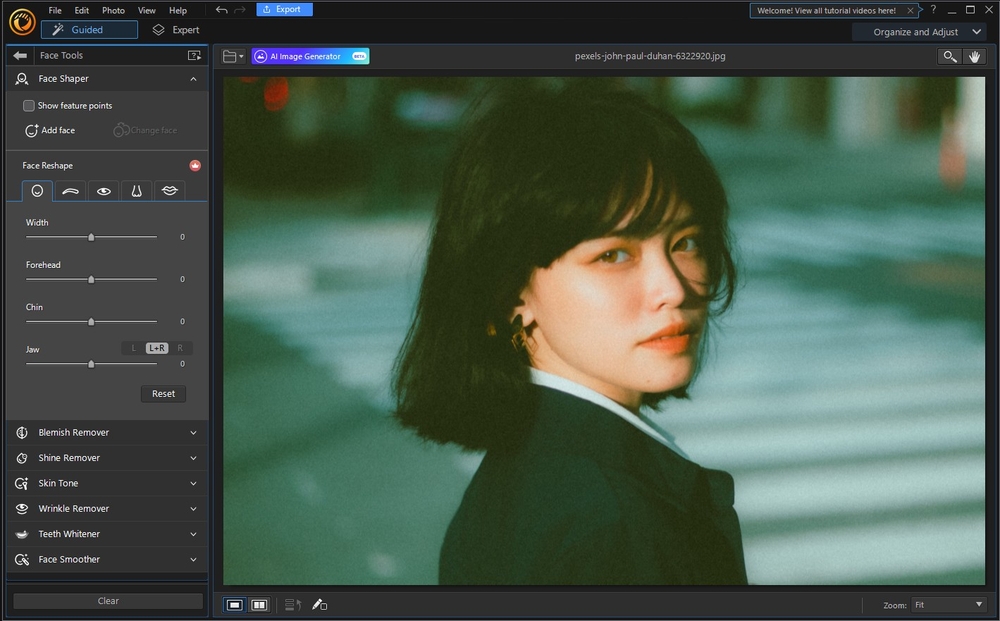Select the face outline reshape tab
The image size is (1000, 621).
(x=36, y=191)
